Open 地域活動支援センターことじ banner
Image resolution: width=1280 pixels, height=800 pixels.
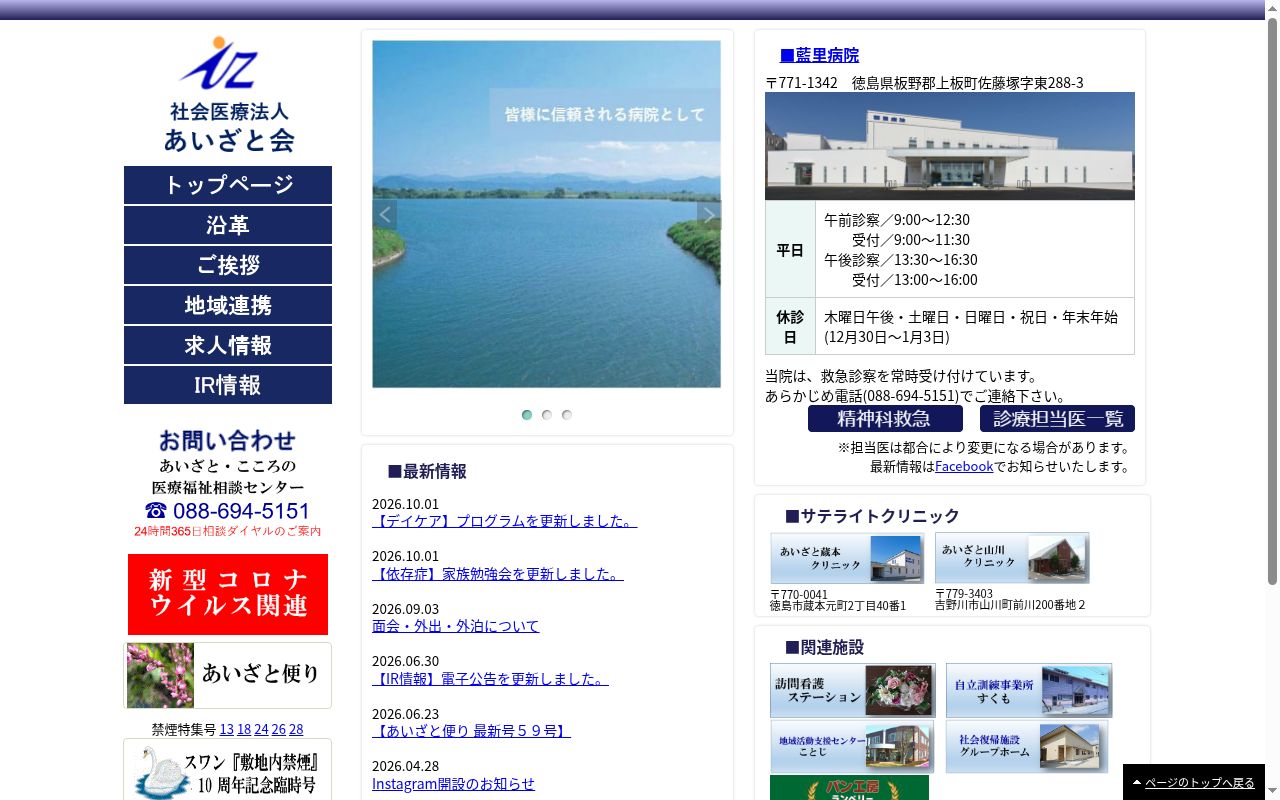click(x=852, y=746)
